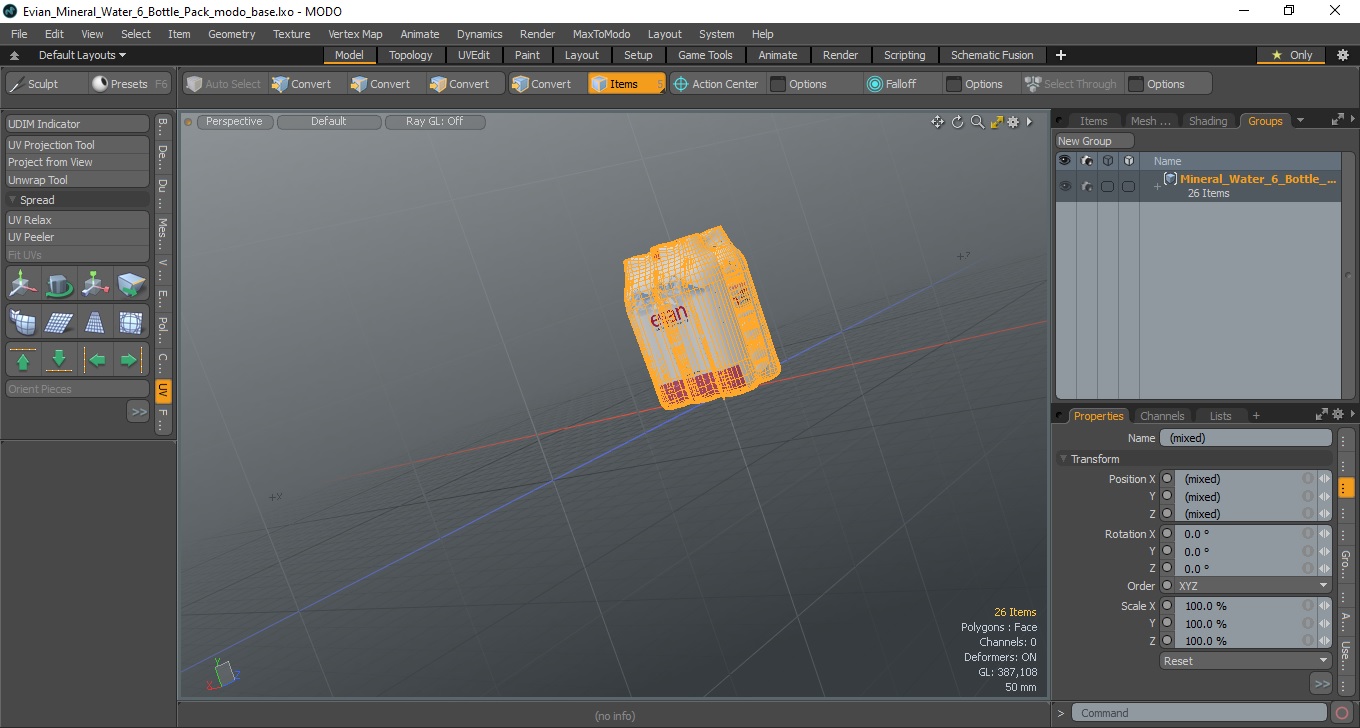Toggle Order channel keyframe dot
Screen dimensions: 1360x728
pyautogui.click(x=1167, y=586)
